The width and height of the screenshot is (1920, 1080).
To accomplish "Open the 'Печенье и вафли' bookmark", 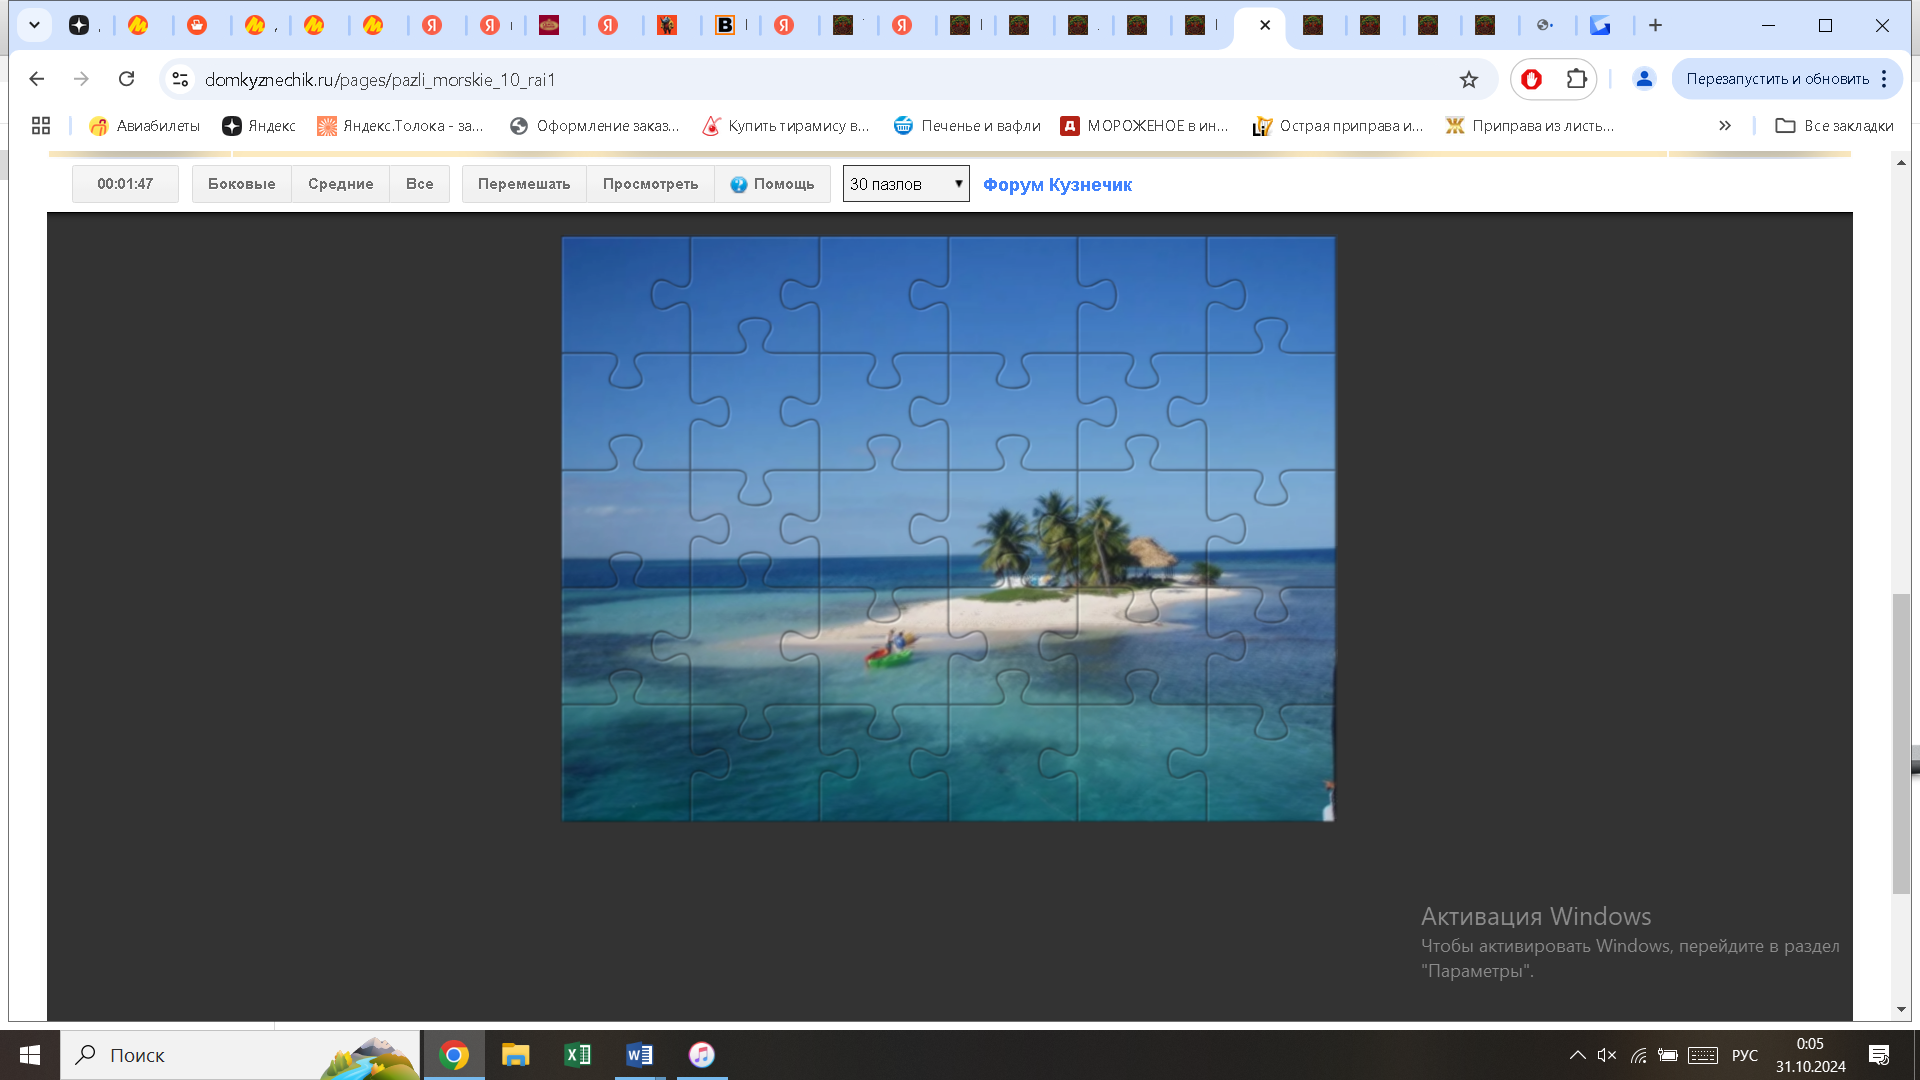I will 967,126.
